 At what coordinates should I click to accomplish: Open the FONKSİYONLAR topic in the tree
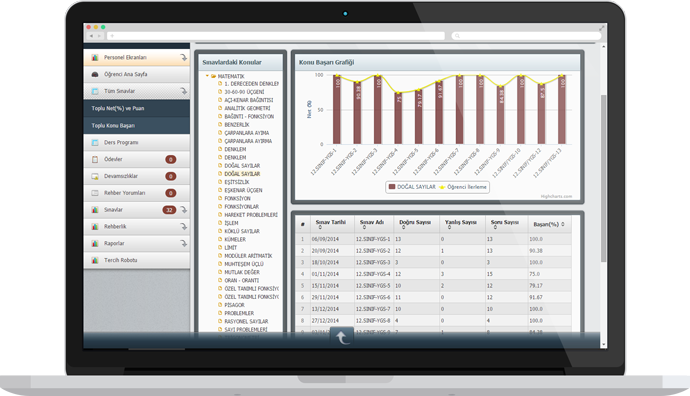[242, 207]
